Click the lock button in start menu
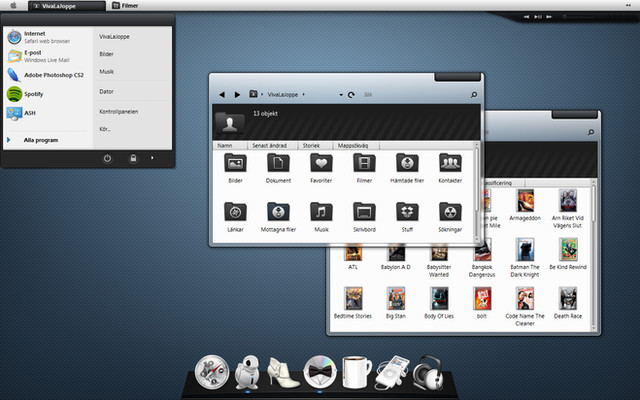Screen dimensions: 640x400 (x=133, y=158)
